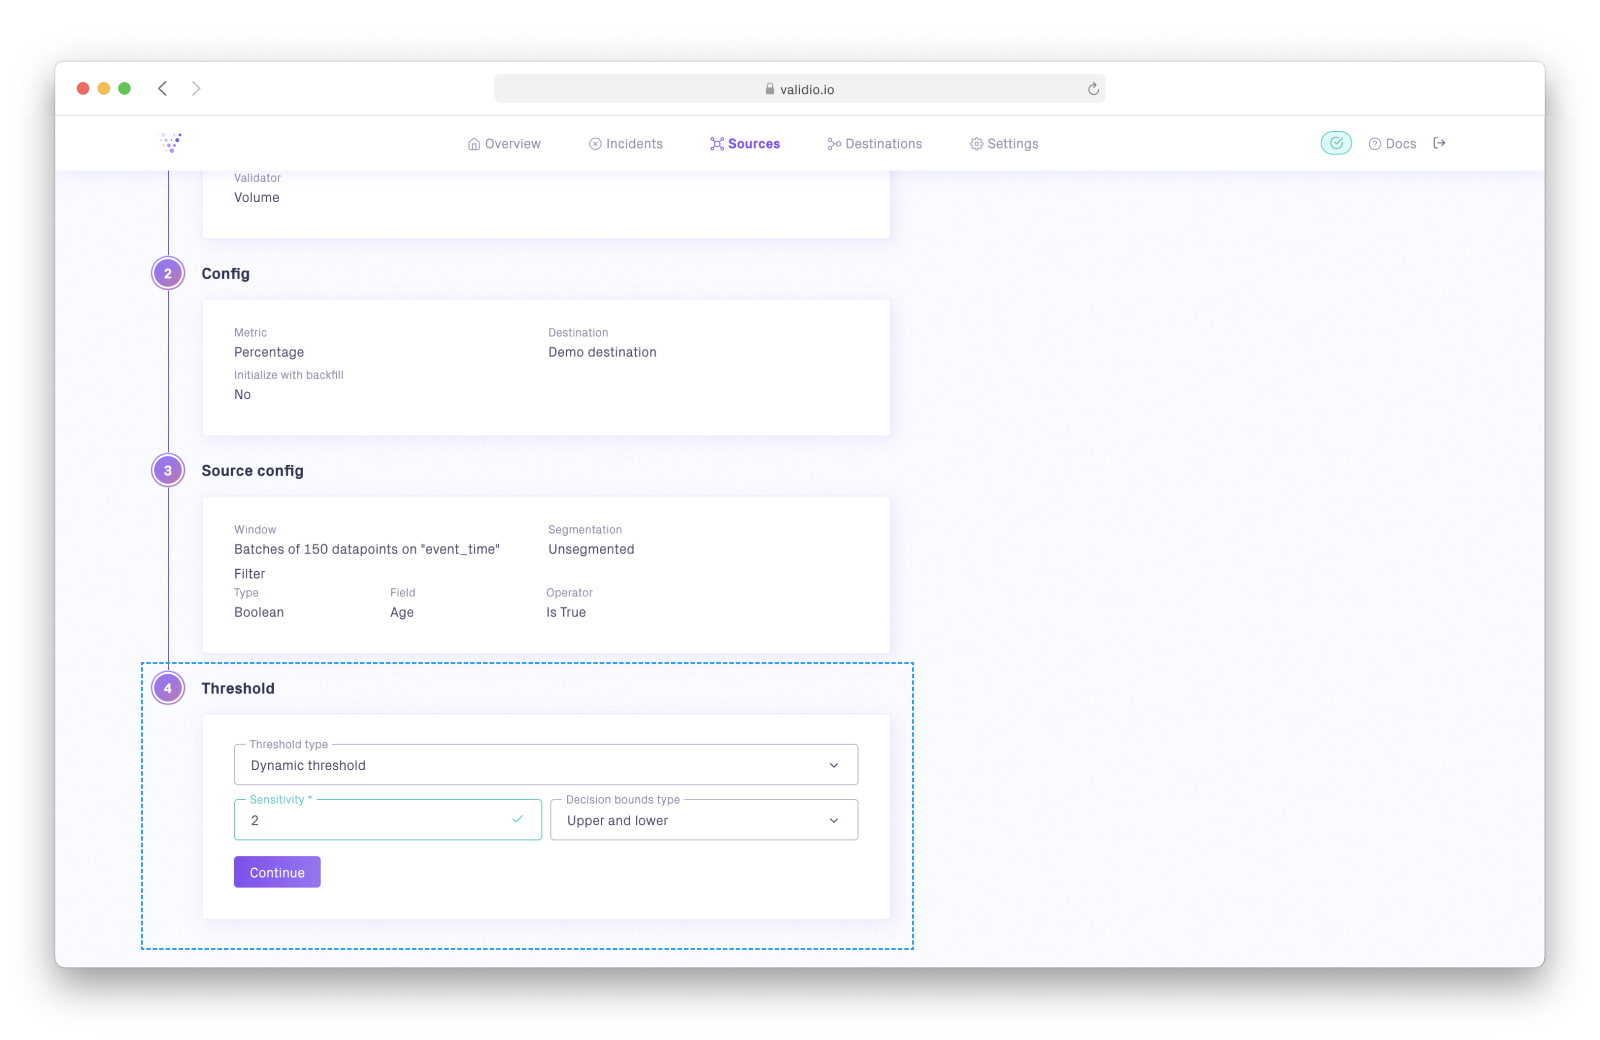The width and height of the screenshot is (1600, 1040).
Task: Go back with browser back arrow
Action: [162, 89]
